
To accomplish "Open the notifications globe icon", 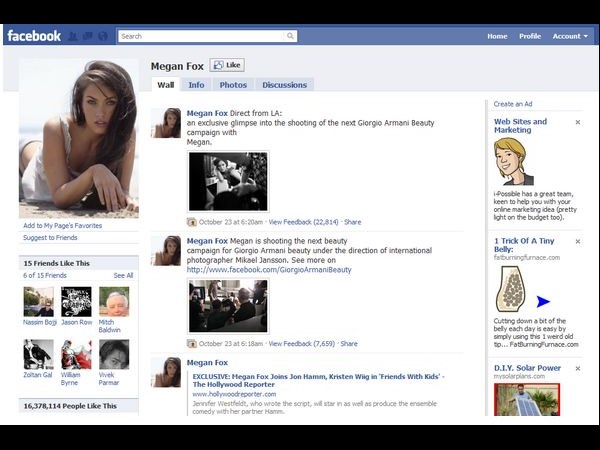I will [x=102, y=36].
